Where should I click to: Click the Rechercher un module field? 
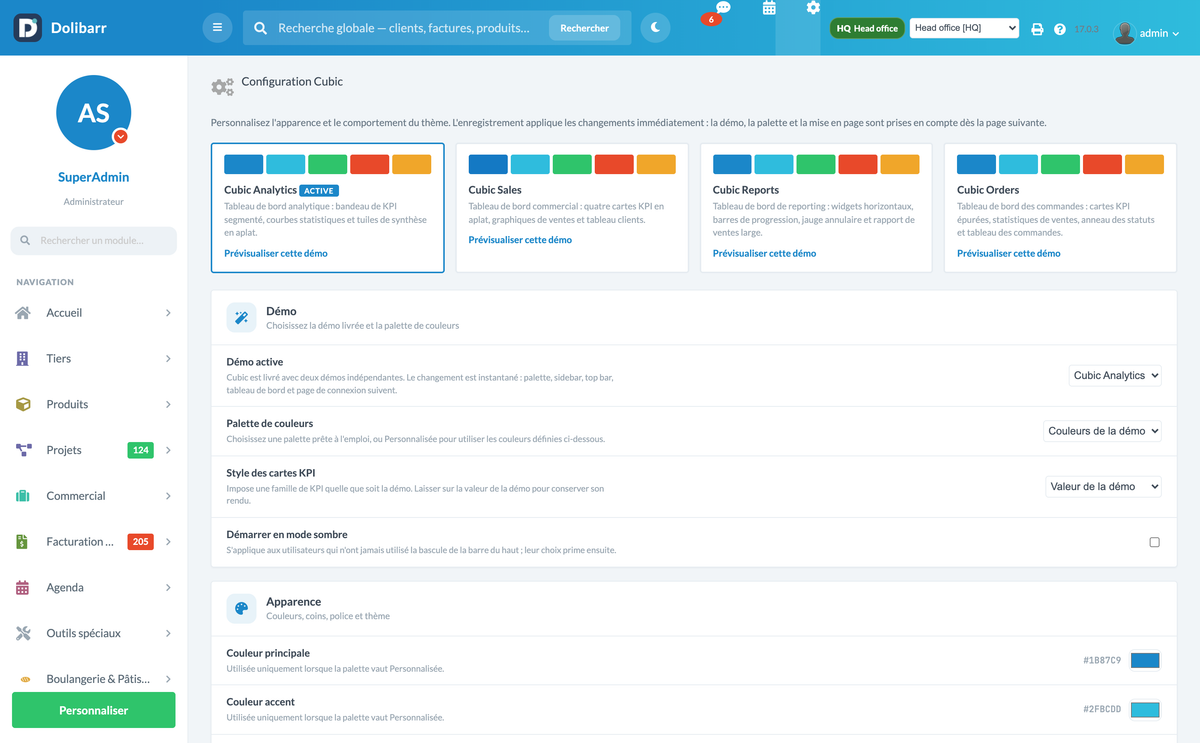[94, 240]
